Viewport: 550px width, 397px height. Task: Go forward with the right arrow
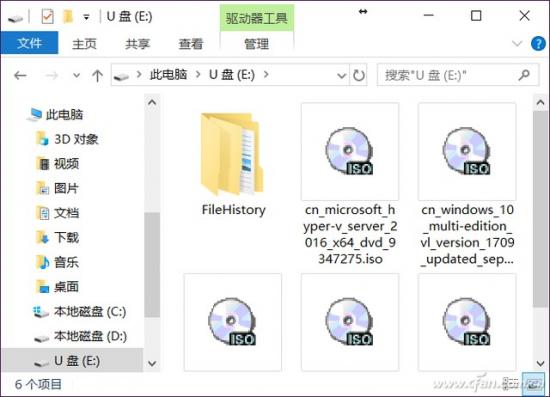(52, 75)
